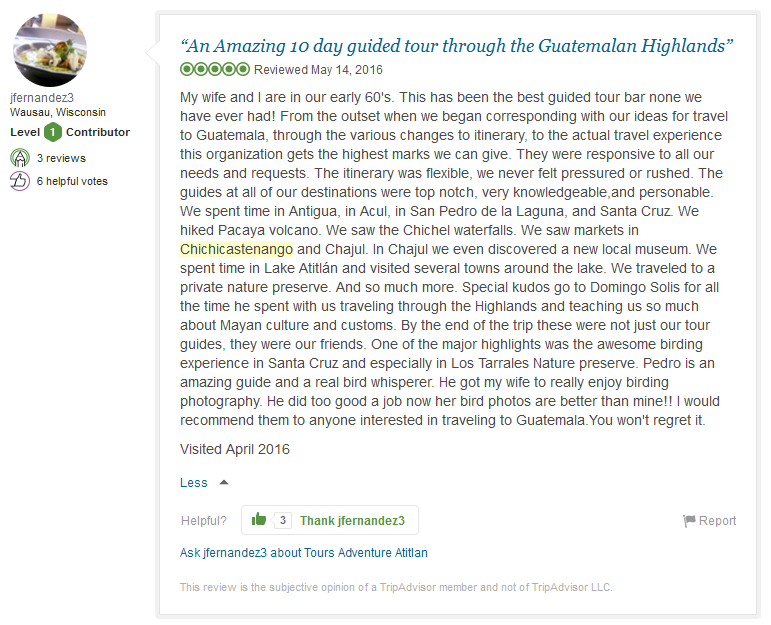771x625 pixels.
Task: Click the reviews badge icon beside 3 reviews
Action: tap(20, 158)
